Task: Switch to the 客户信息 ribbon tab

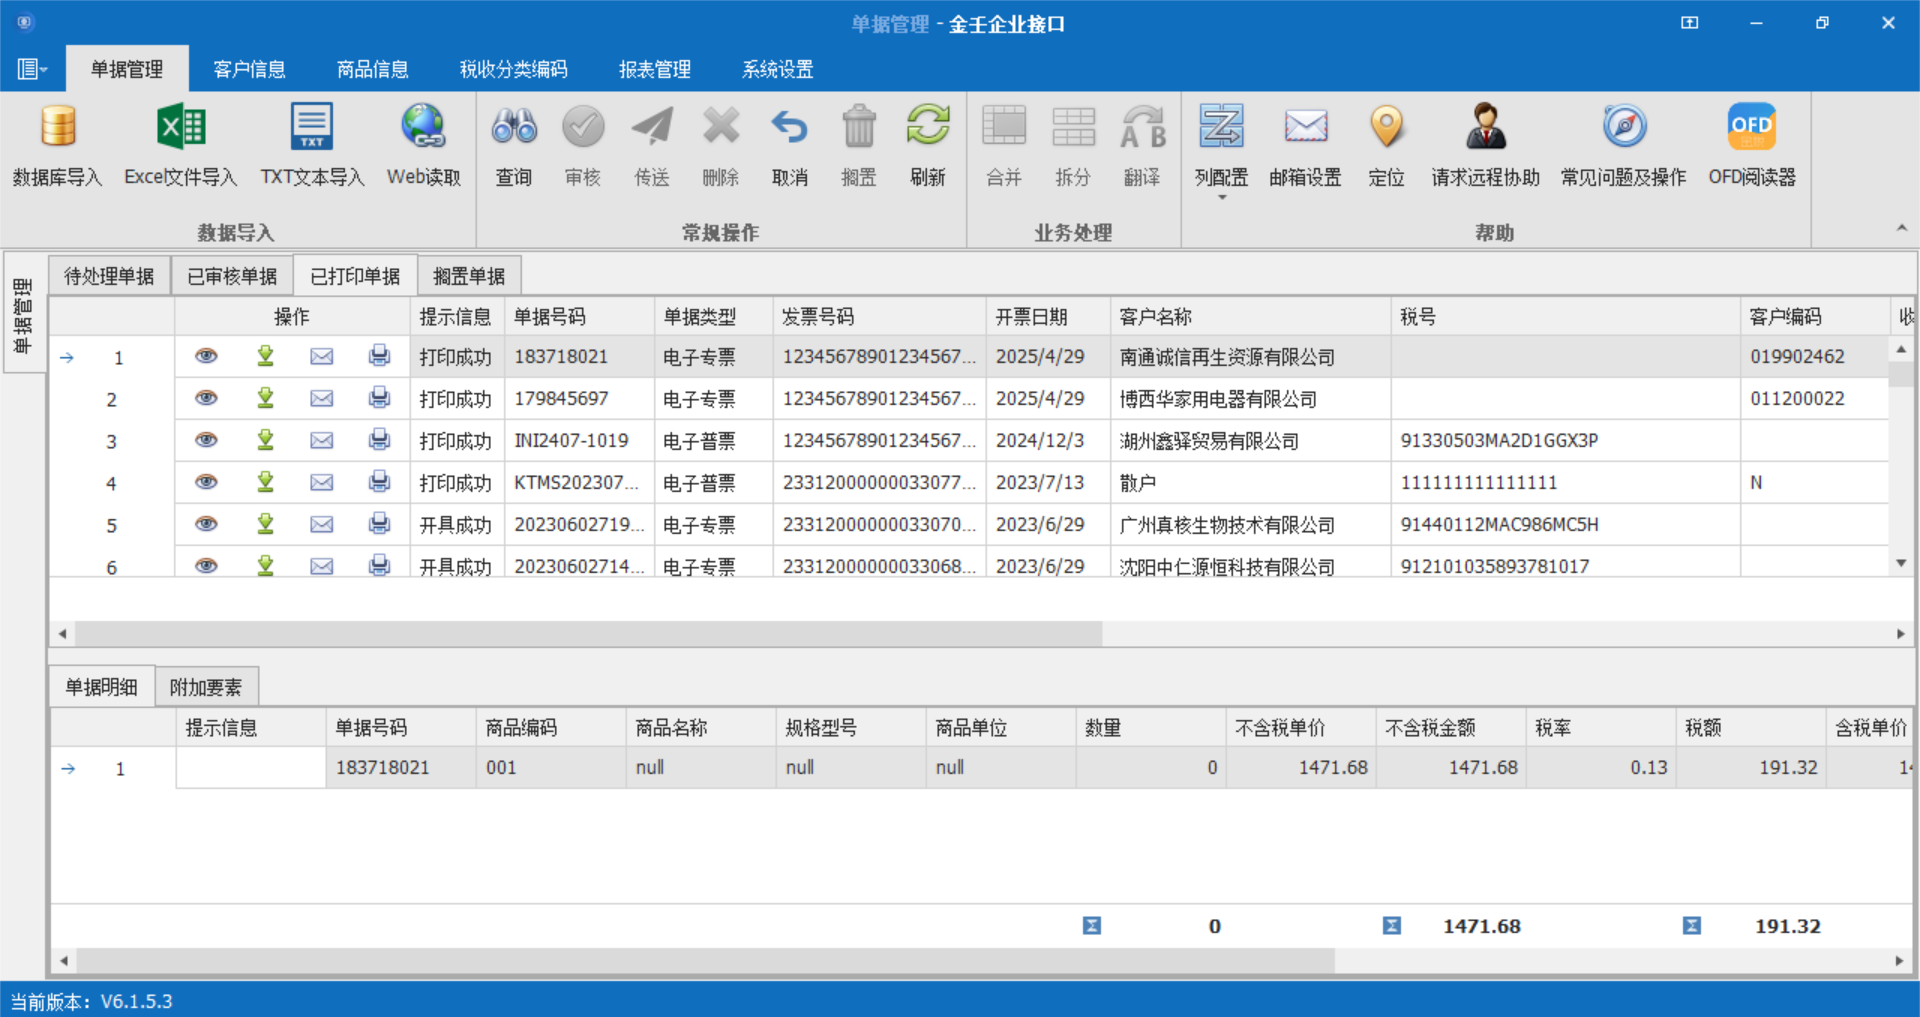Action: point(249,69)
